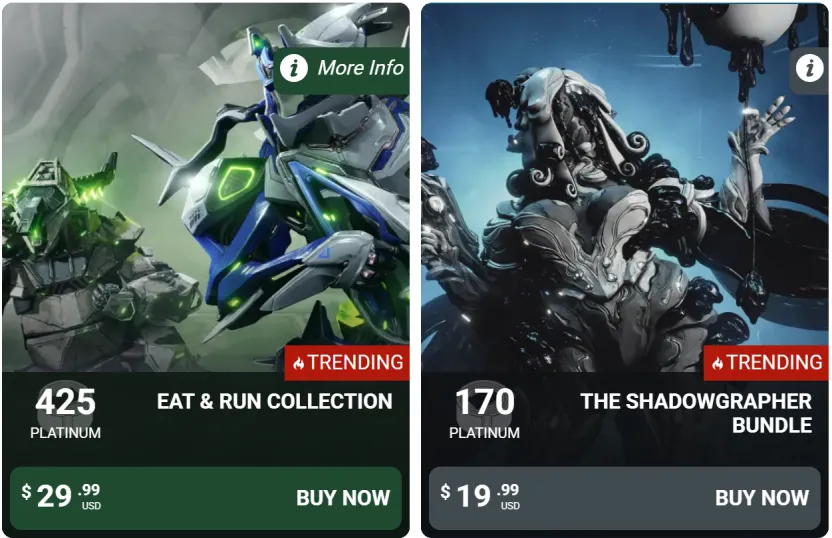The height and width of the screenshot is (538, 832).
Task: Select the Eat & Run Collection artwork
Action: coord(206,188)
